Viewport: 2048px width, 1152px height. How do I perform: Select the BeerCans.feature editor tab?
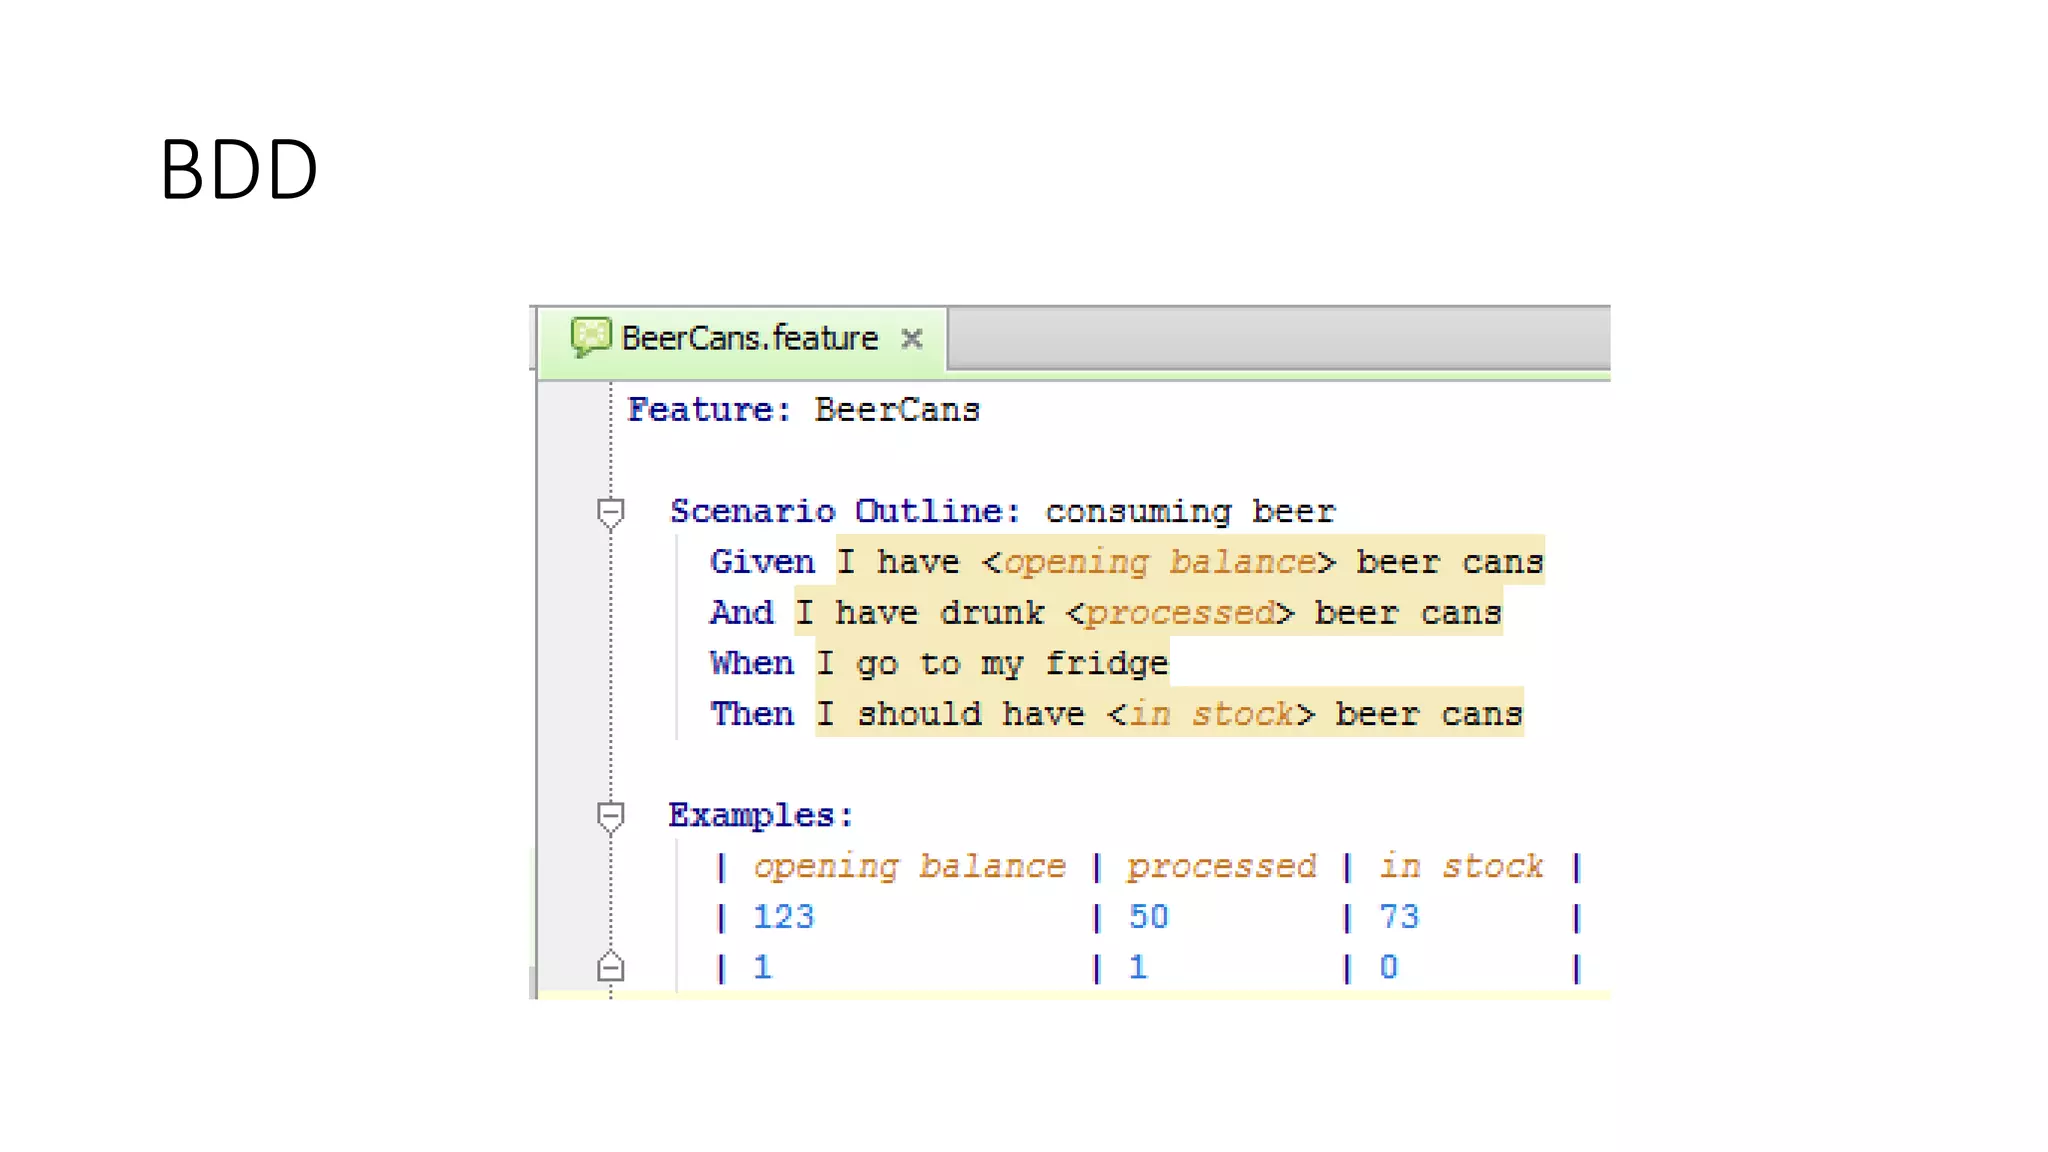749,339
